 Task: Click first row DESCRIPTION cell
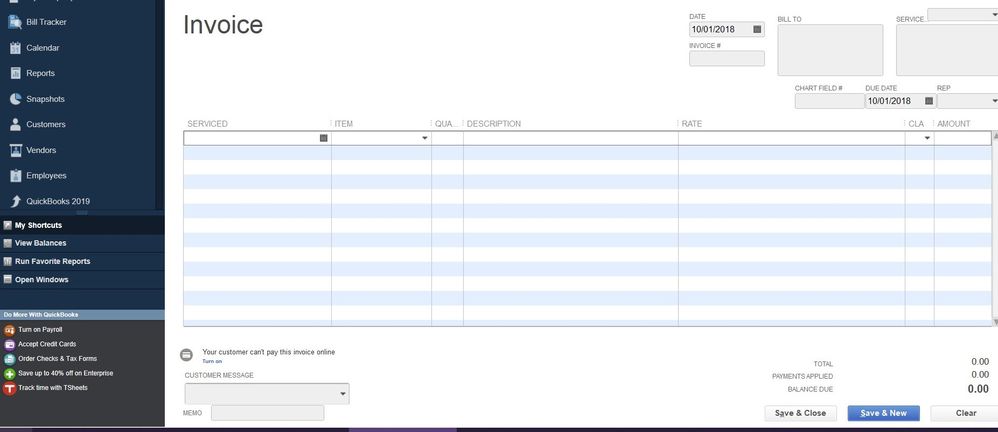coord(570,138)
